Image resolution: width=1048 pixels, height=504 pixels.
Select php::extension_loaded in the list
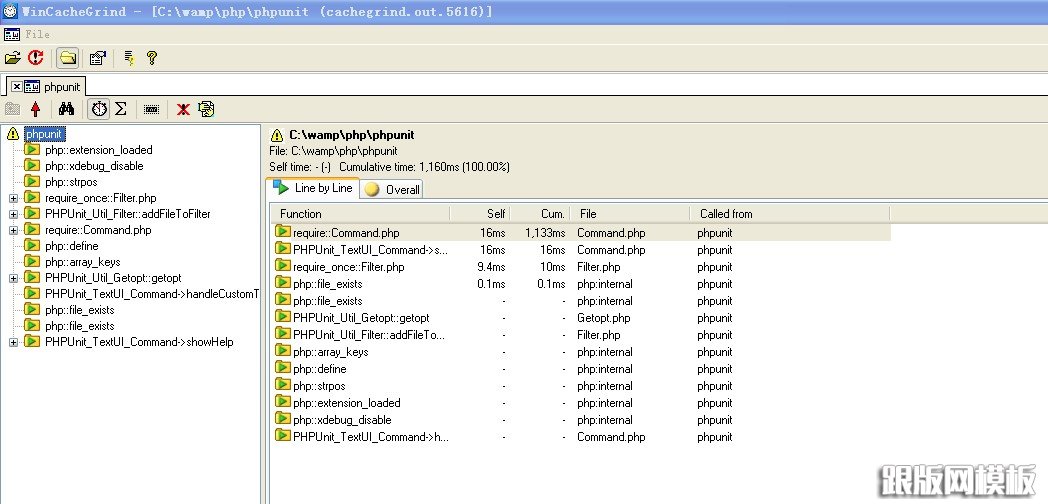[x=346, y=403]
